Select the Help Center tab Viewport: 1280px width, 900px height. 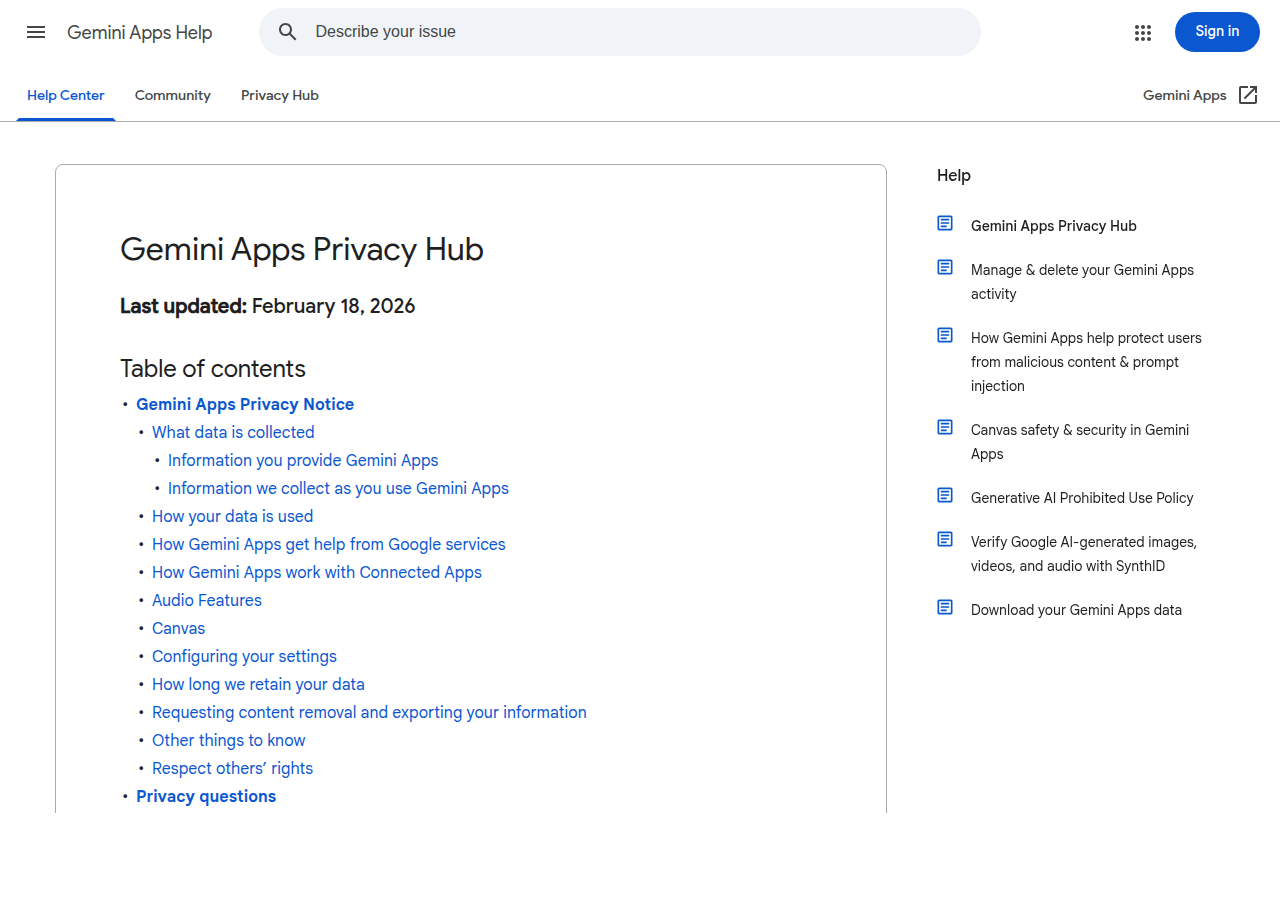pyautogui.click(x=66, y=95)
